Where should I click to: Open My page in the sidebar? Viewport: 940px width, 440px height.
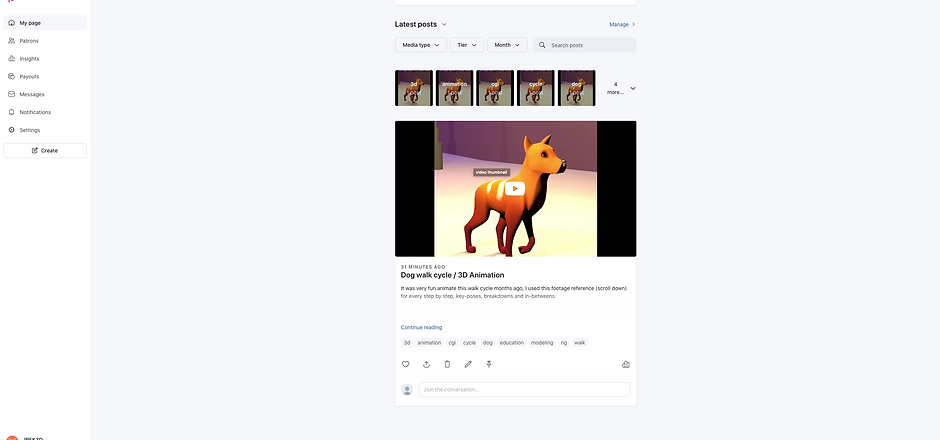[45, 23]
